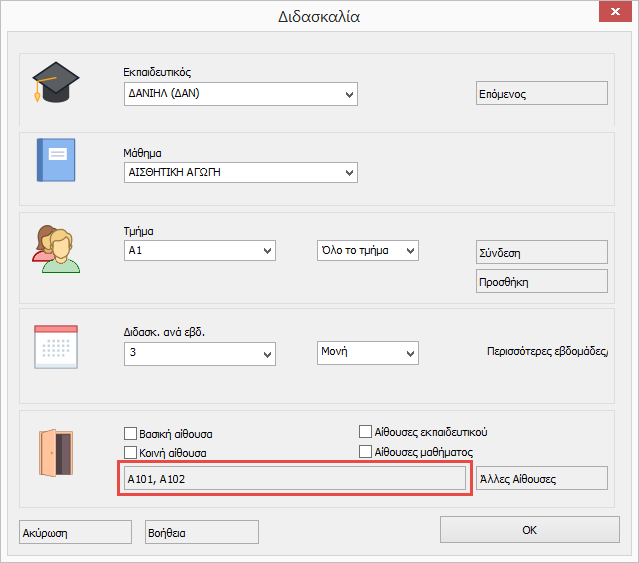Click the classrooms field containing A101, A102

coord(295,479)
